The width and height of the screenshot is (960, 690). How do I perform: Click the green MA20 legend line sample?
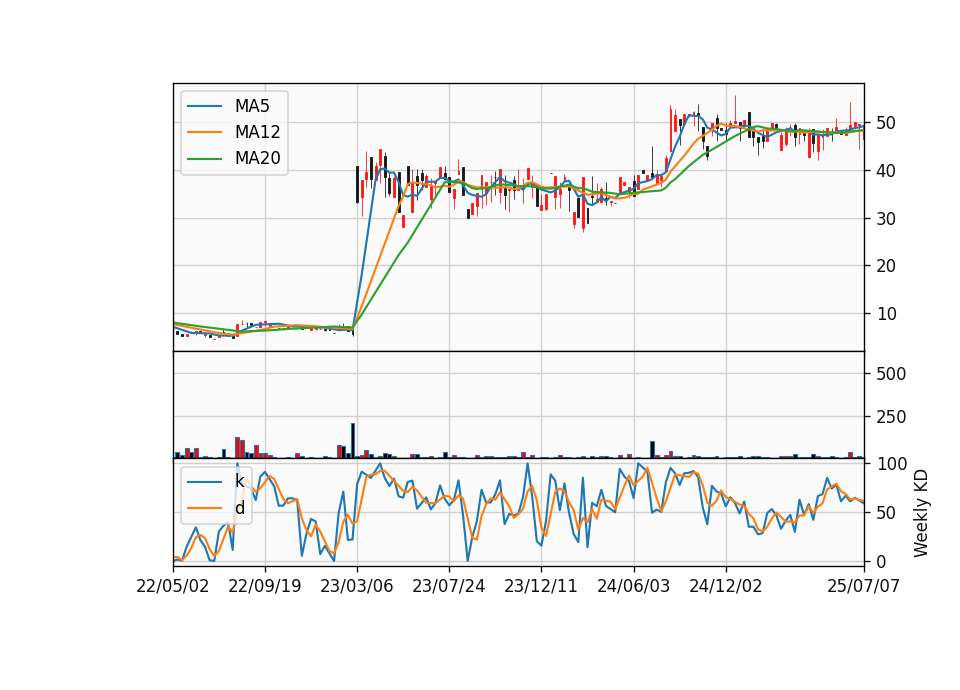204,159
